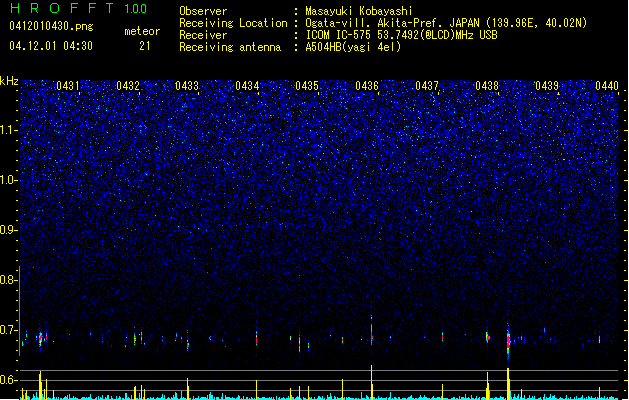Viewport: 629px width, 400px height.
Task: Click the kHz axis unit label
Action: [9, 81]
